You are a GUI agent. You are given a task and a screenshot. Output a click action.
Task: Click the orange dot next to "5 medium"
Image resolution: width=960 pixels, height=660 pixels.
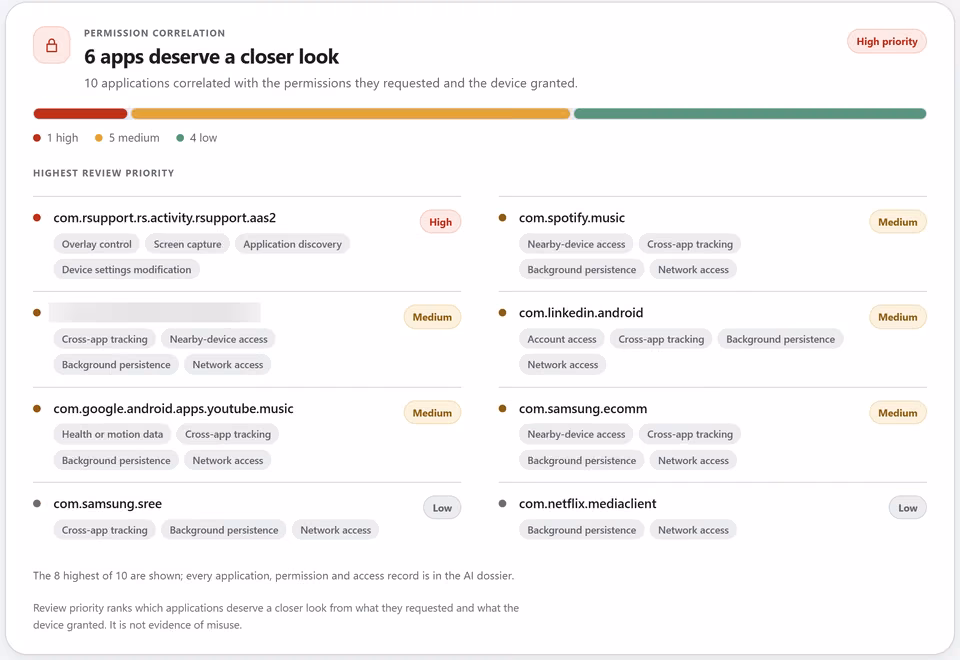click(99, 138)
